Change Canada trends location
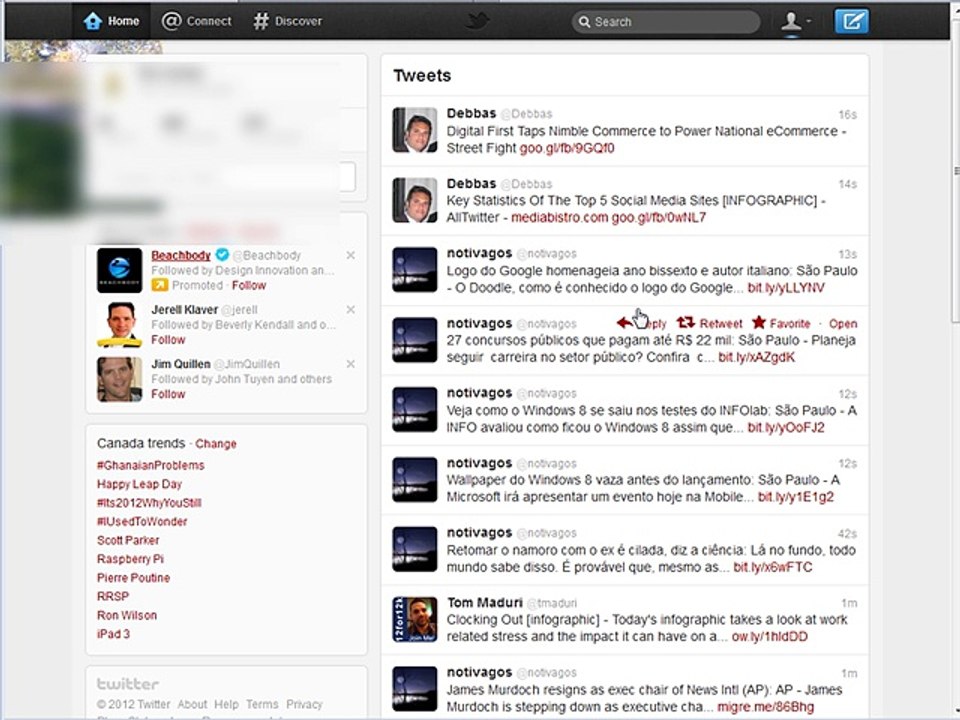This screenshot has width=960, height=720. (x=216, y=444)
